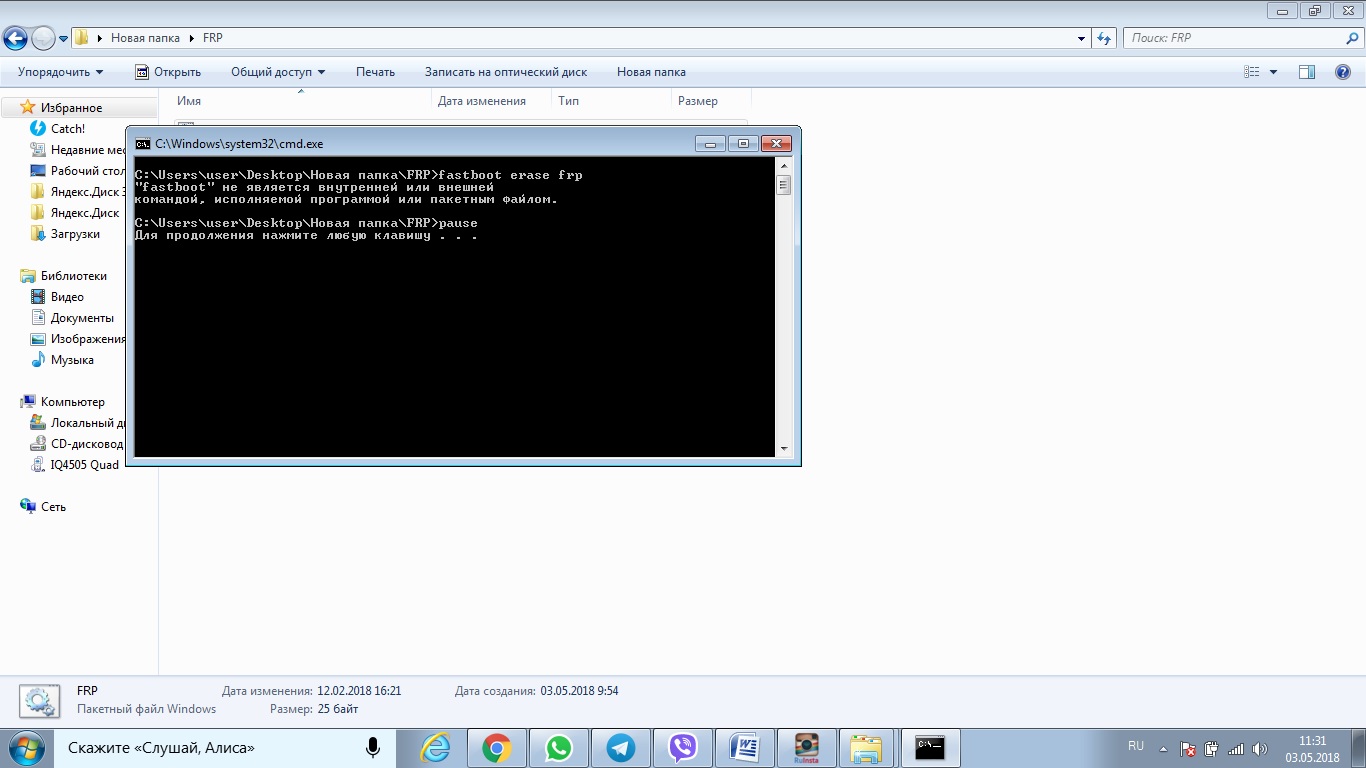Open WhatsApp from the taskbar
Viewport: 1366px width, 768px height.
[559, 748]
